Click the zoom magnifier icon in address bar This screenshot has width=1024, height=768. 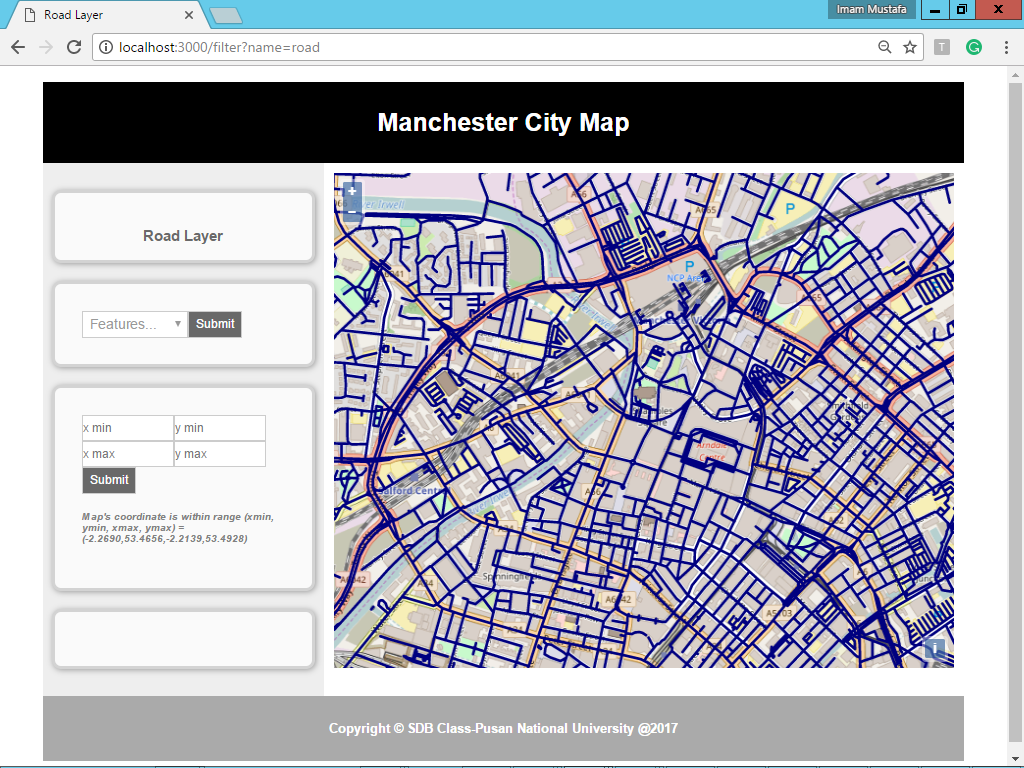(x=884, y=47)
